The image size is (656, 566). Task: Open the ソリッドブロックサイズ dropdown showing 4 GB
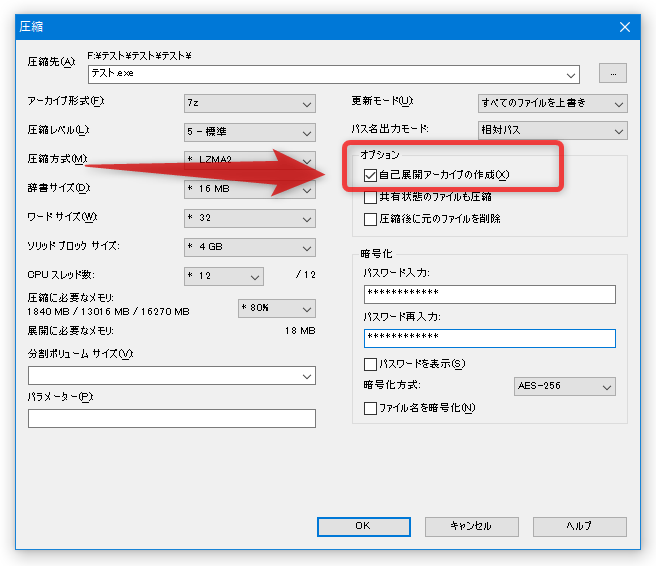[x=249, y=247]
